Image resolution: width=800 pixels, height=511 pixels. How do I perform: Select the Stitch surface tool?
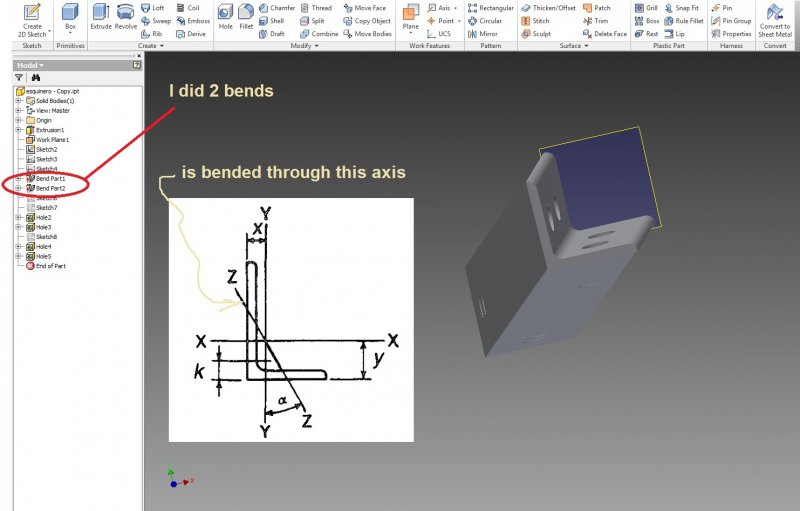click(535, 21)
